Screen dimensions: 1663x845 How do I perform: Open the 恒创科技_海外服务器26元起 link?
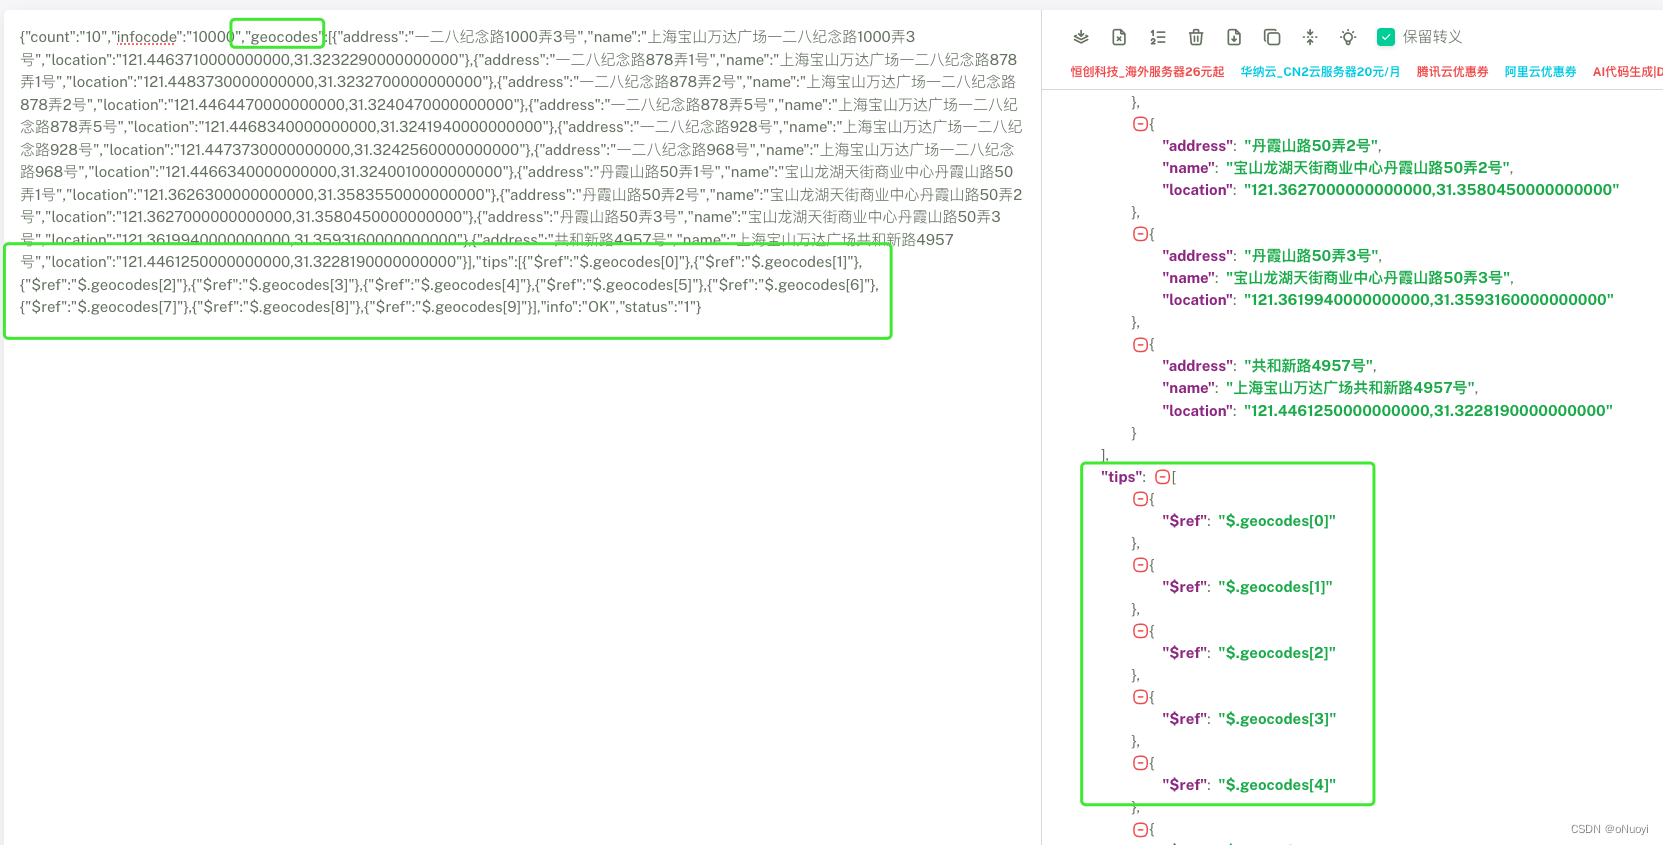tap(1147, 72)
